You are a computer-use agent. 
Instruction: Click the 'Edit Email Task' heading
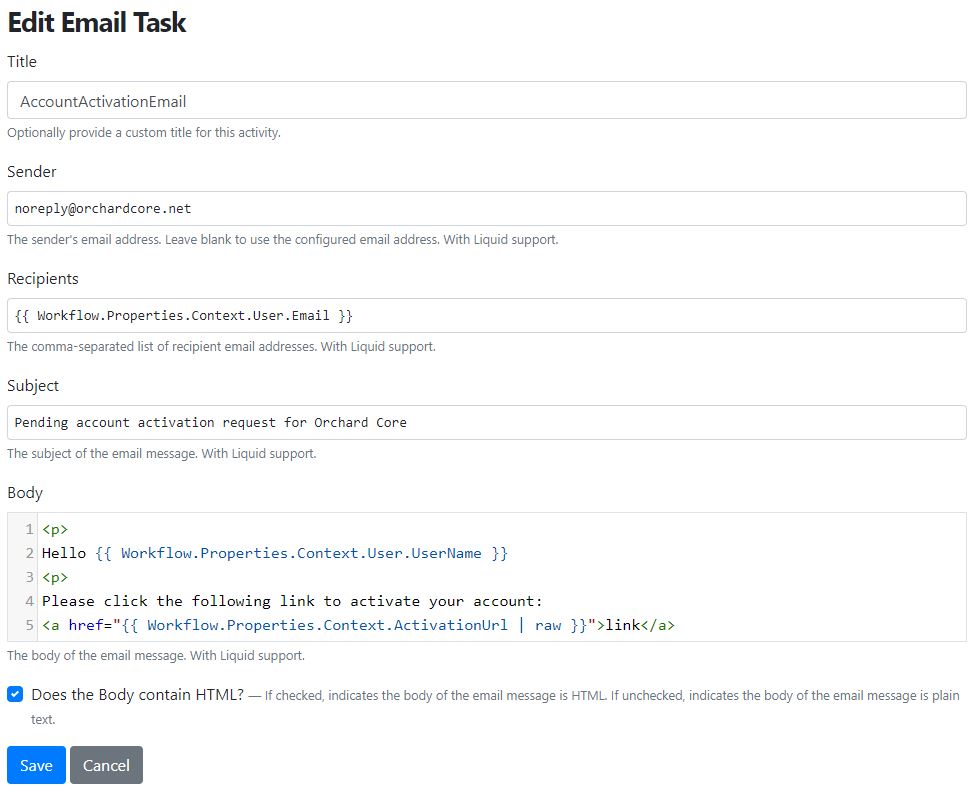(x=96, y=22)
